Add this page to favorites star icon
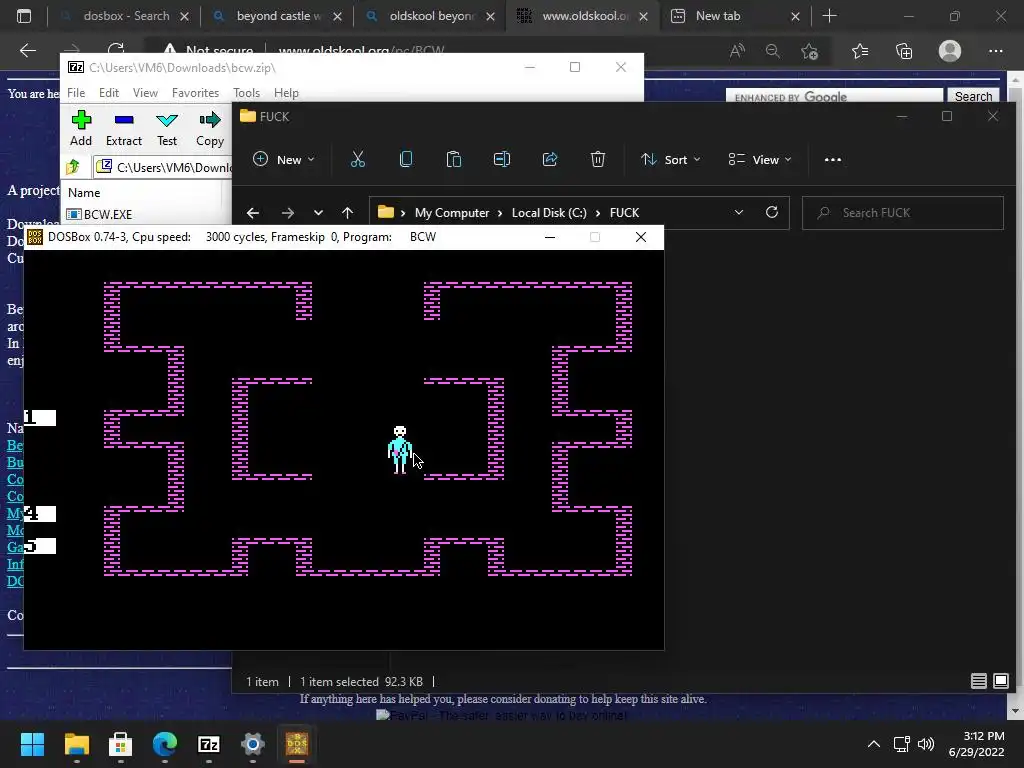The height and width of the screenshot is (768, 1024). (x=810, y=51)
